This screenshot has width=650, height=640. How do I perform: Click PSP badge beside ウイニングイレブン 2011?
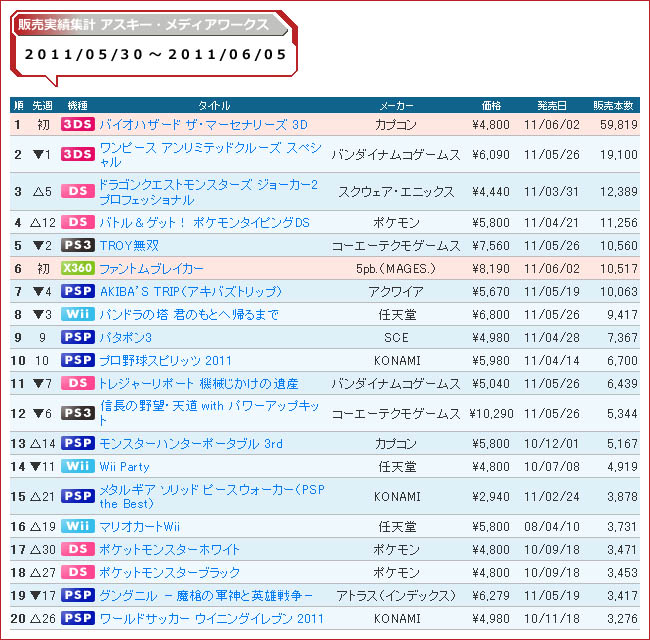78,618
